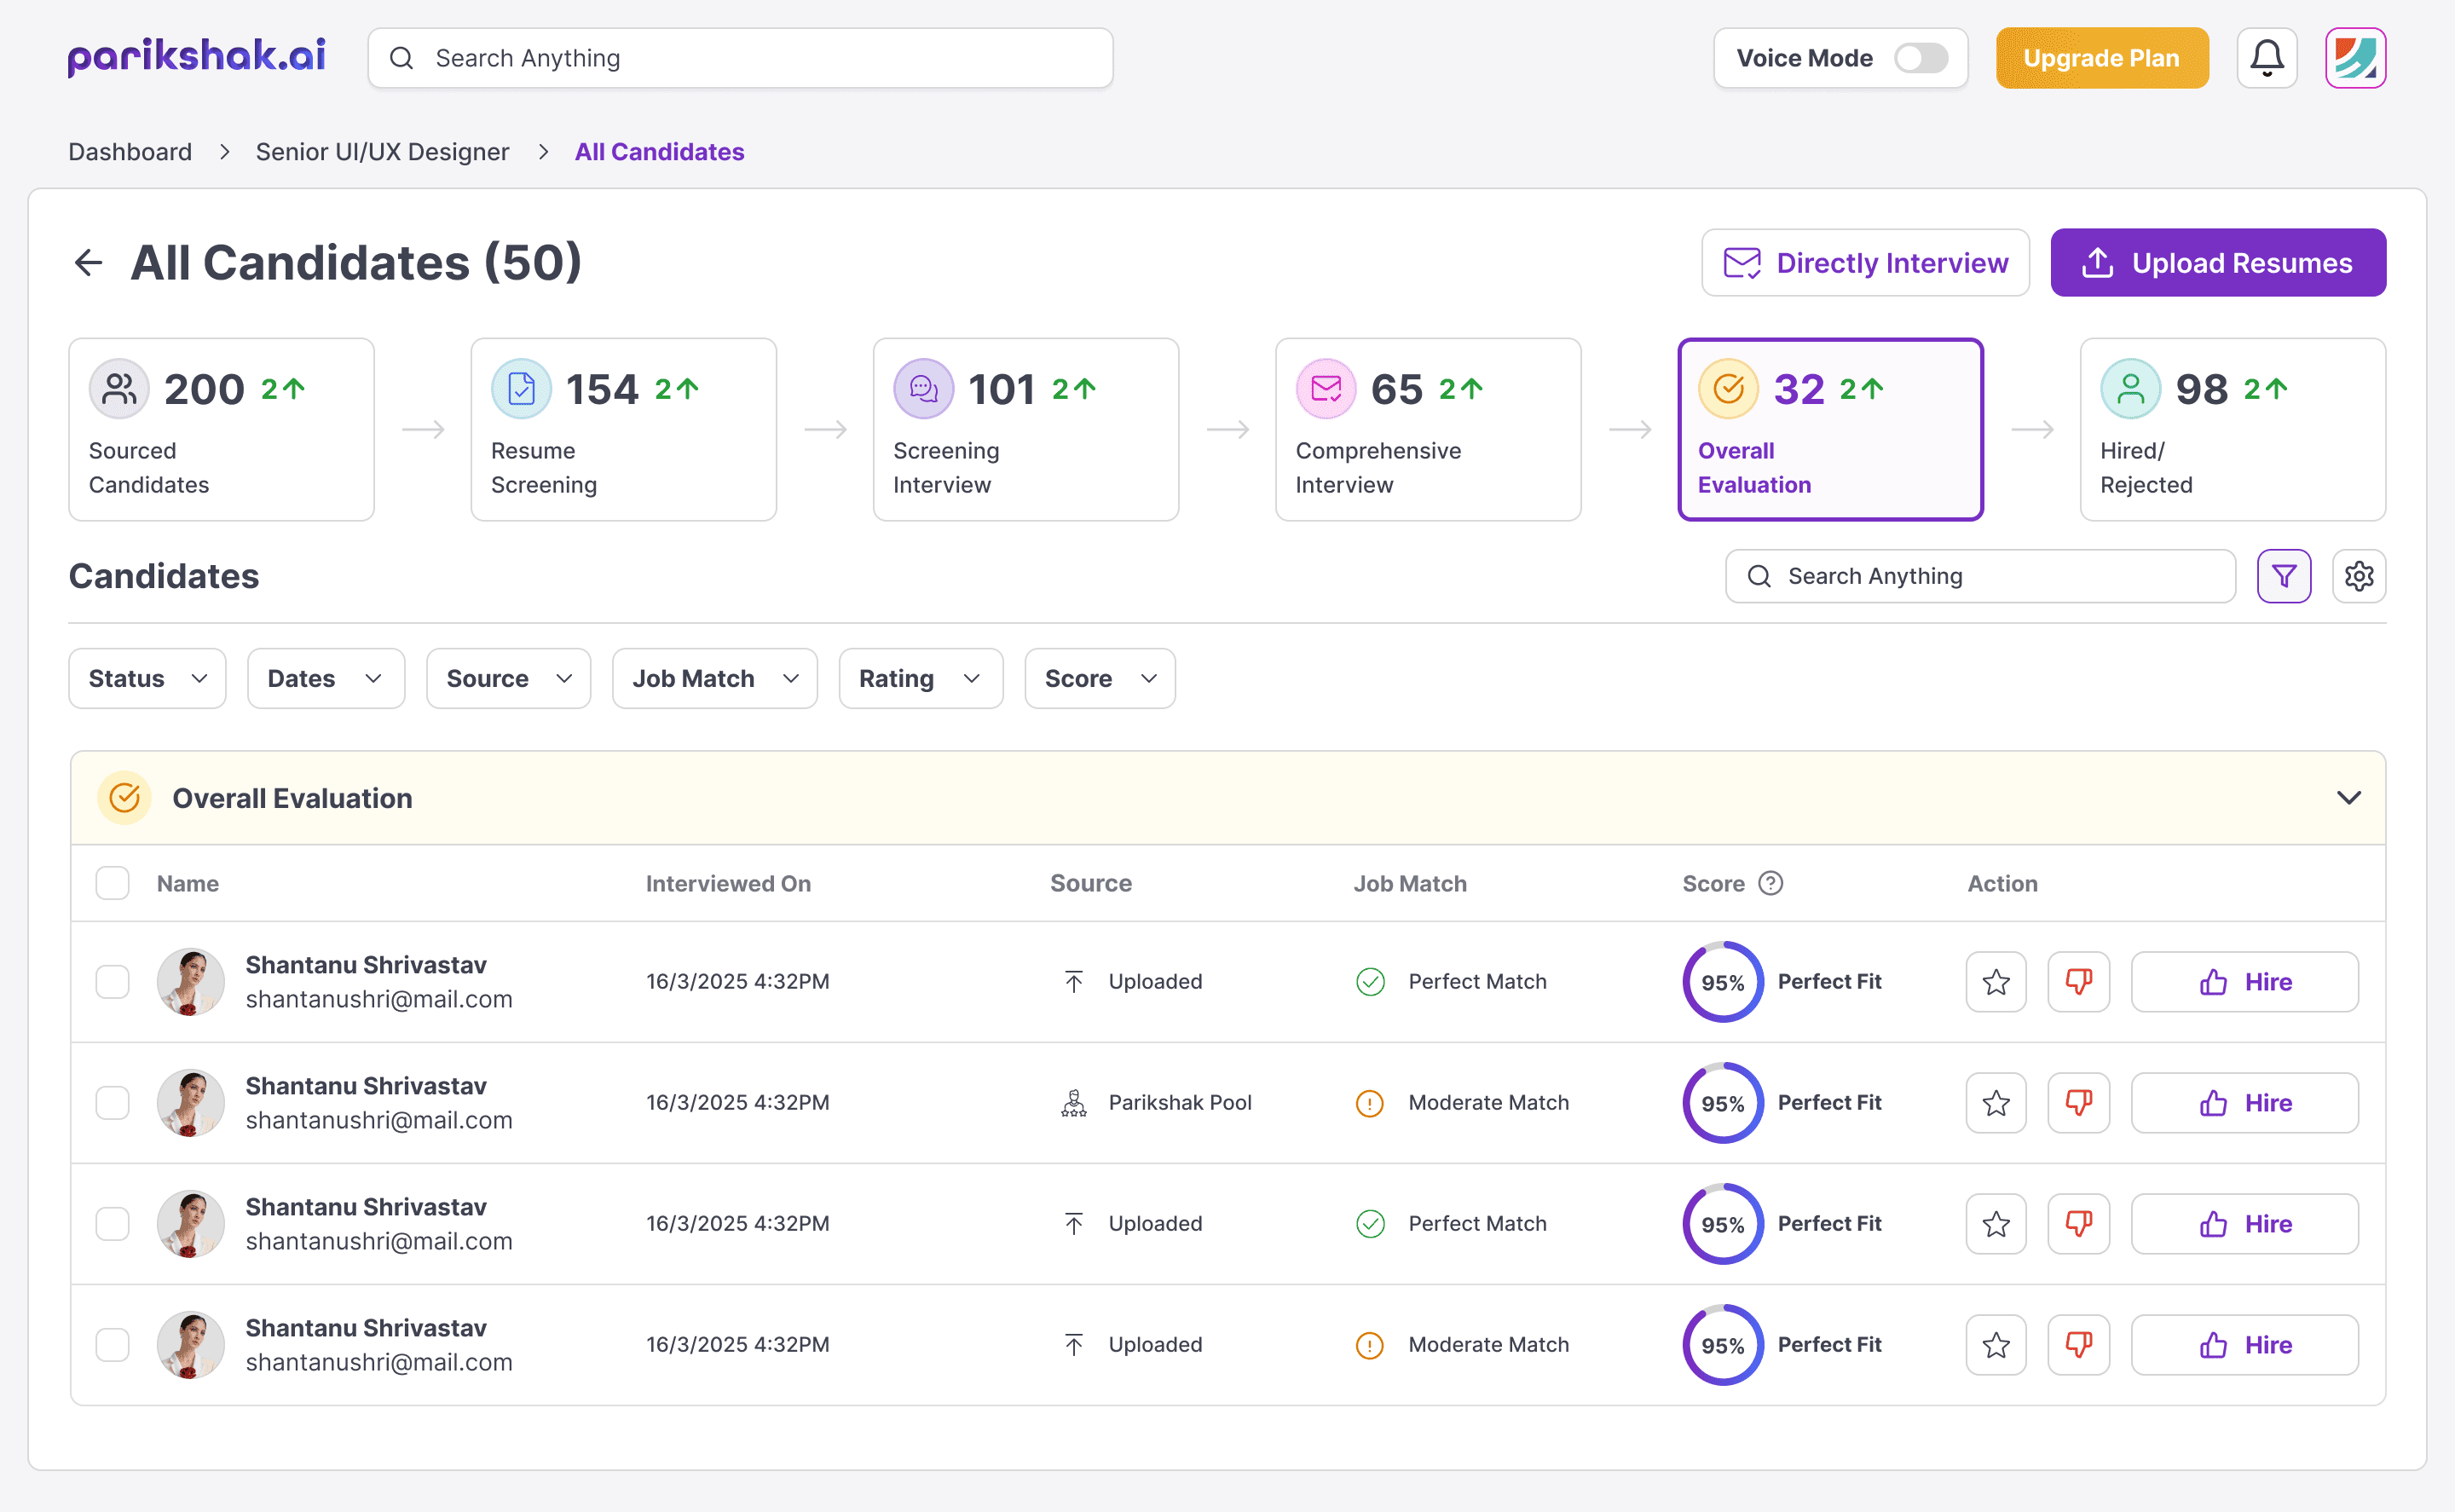Screen dimensions: 2455x1512
Task: Reject the second candidate with thumbs-down
Action: (2078, 1103)
